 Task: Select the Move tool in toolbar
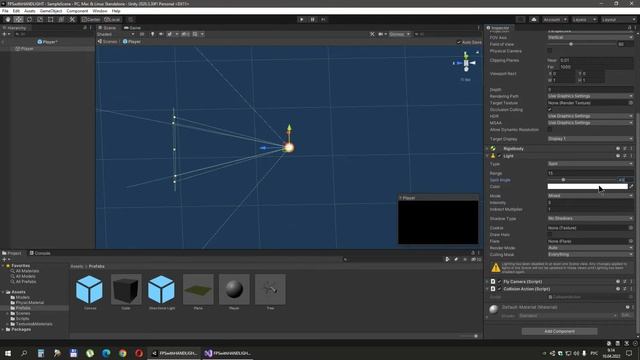18,19
